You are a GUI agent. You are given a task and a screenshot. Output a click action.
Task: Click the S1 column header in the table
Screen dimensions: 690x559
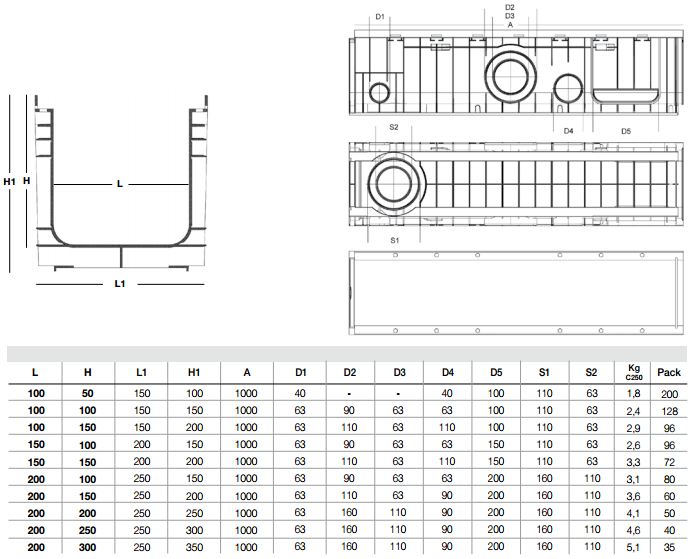(x=544, y=372)
